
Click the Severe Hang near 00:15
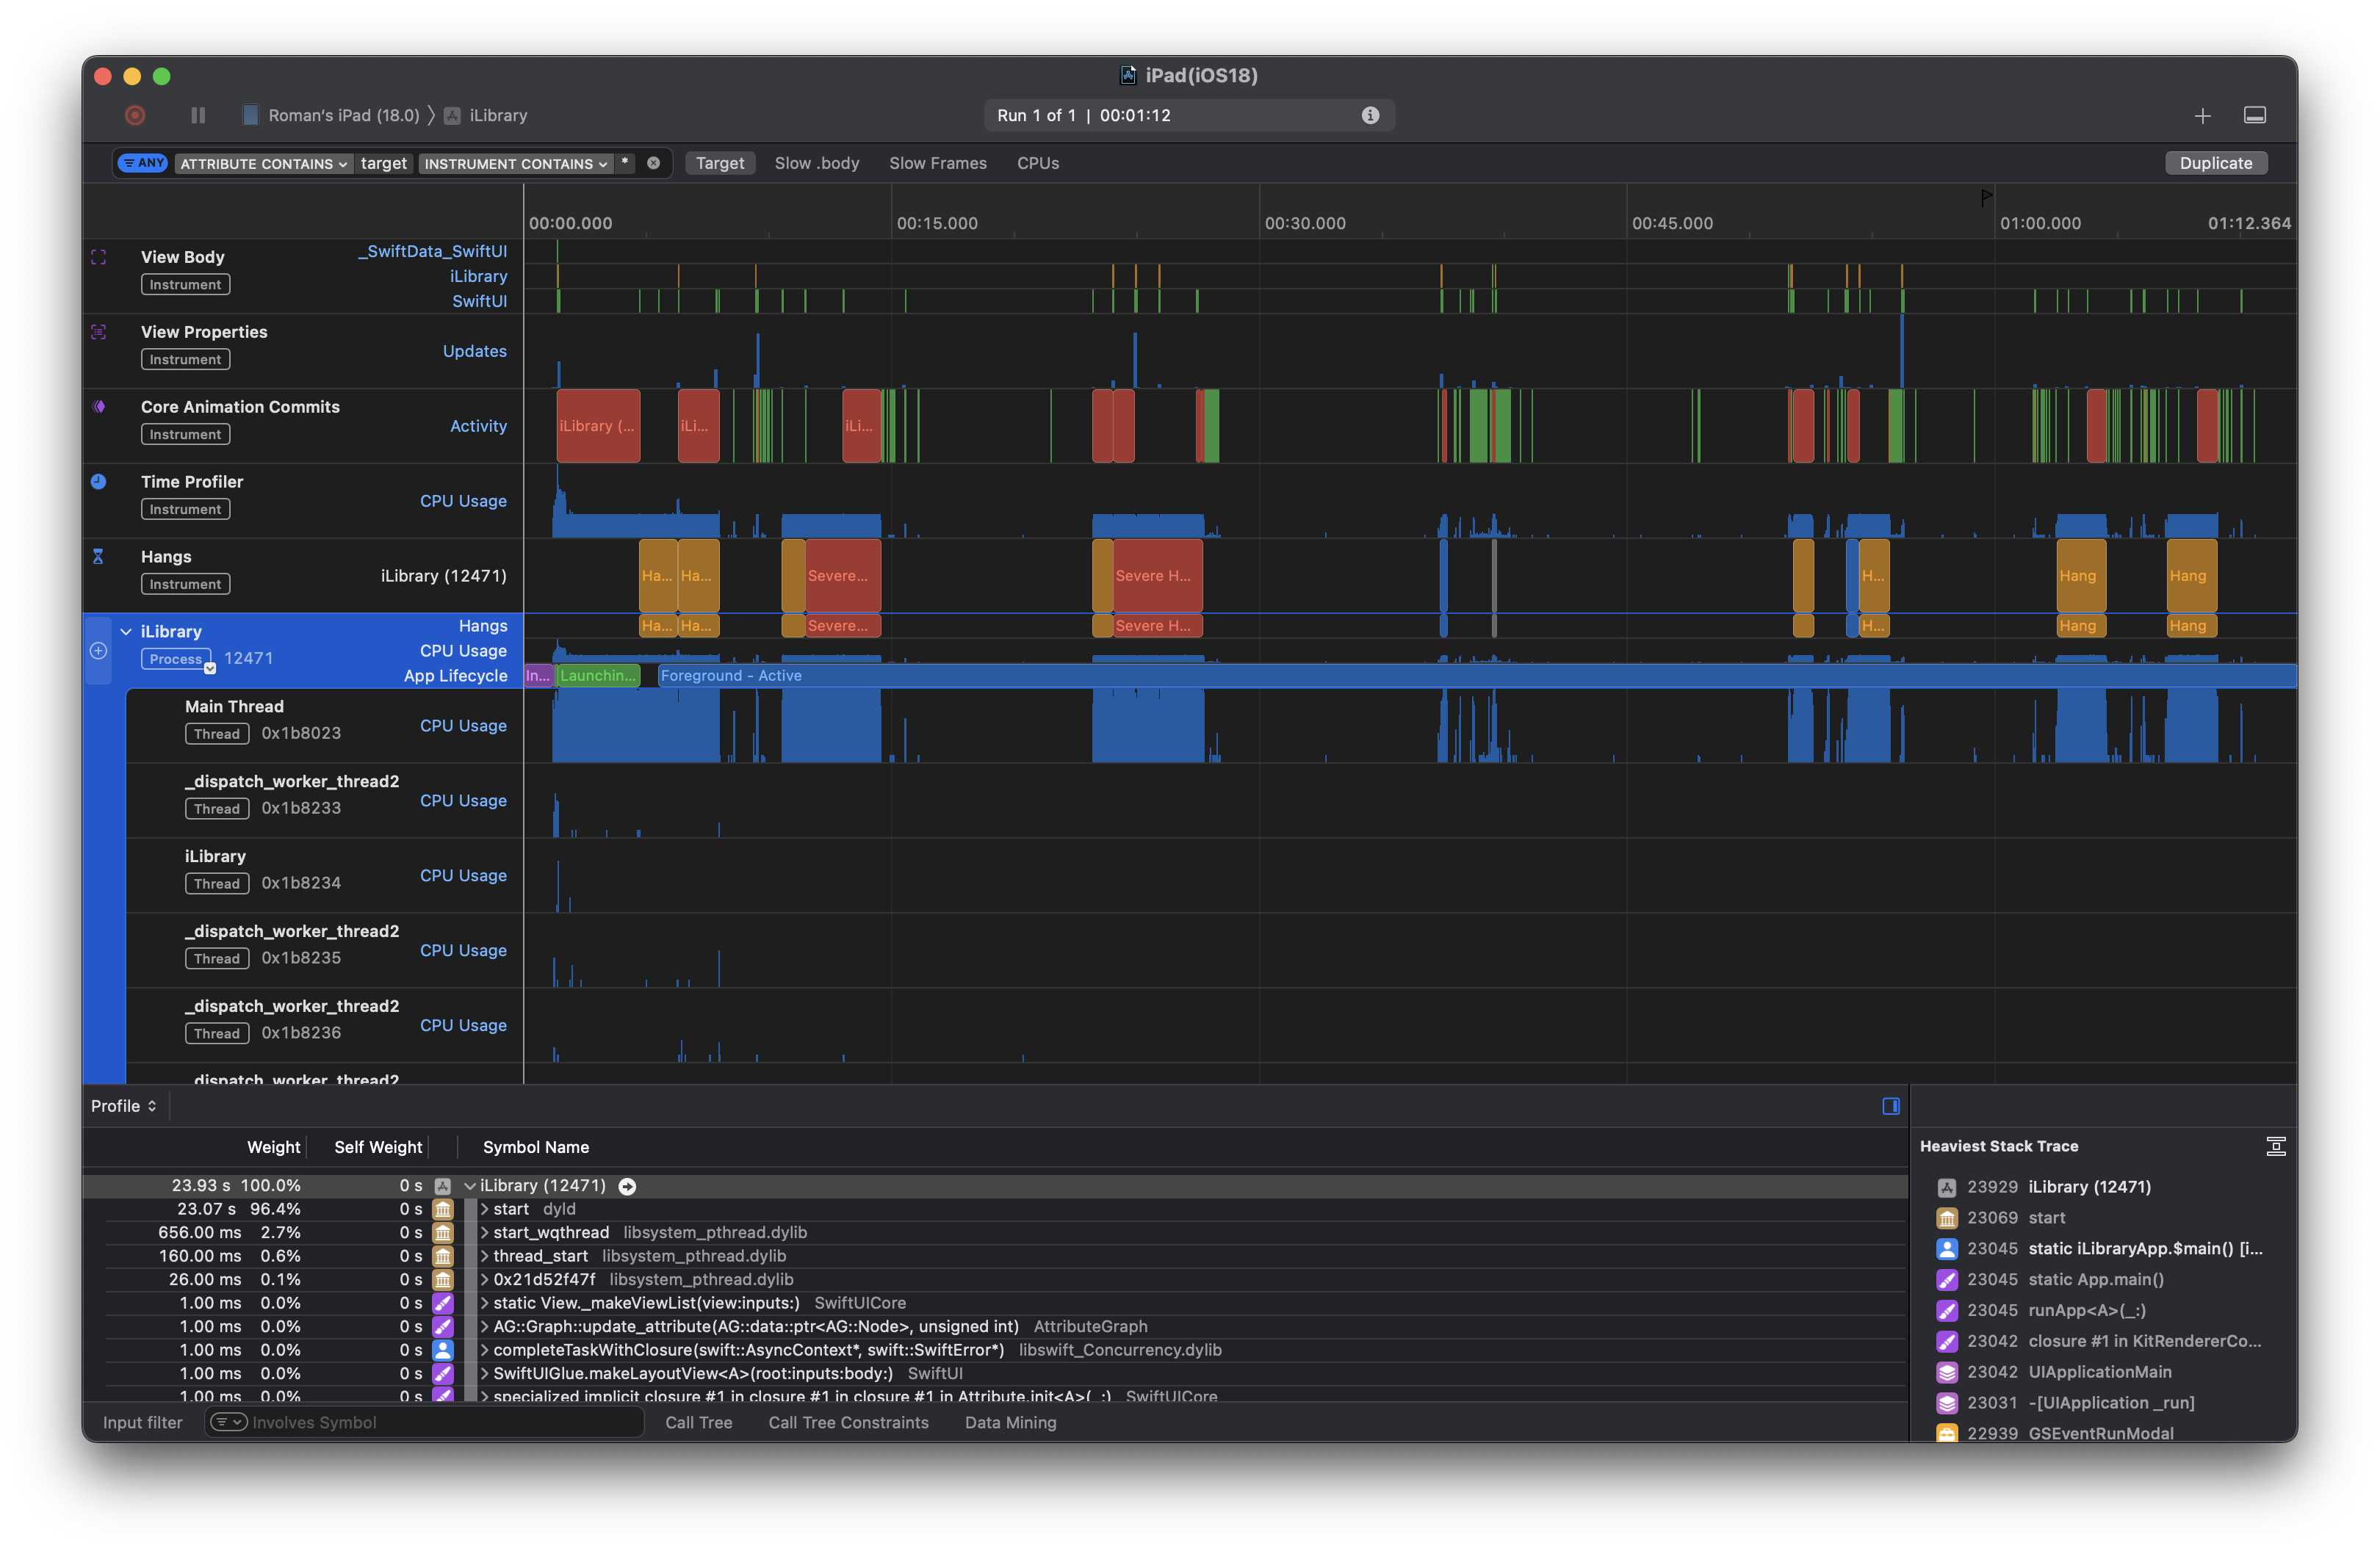pyautogui.click(x=843, y=576)
